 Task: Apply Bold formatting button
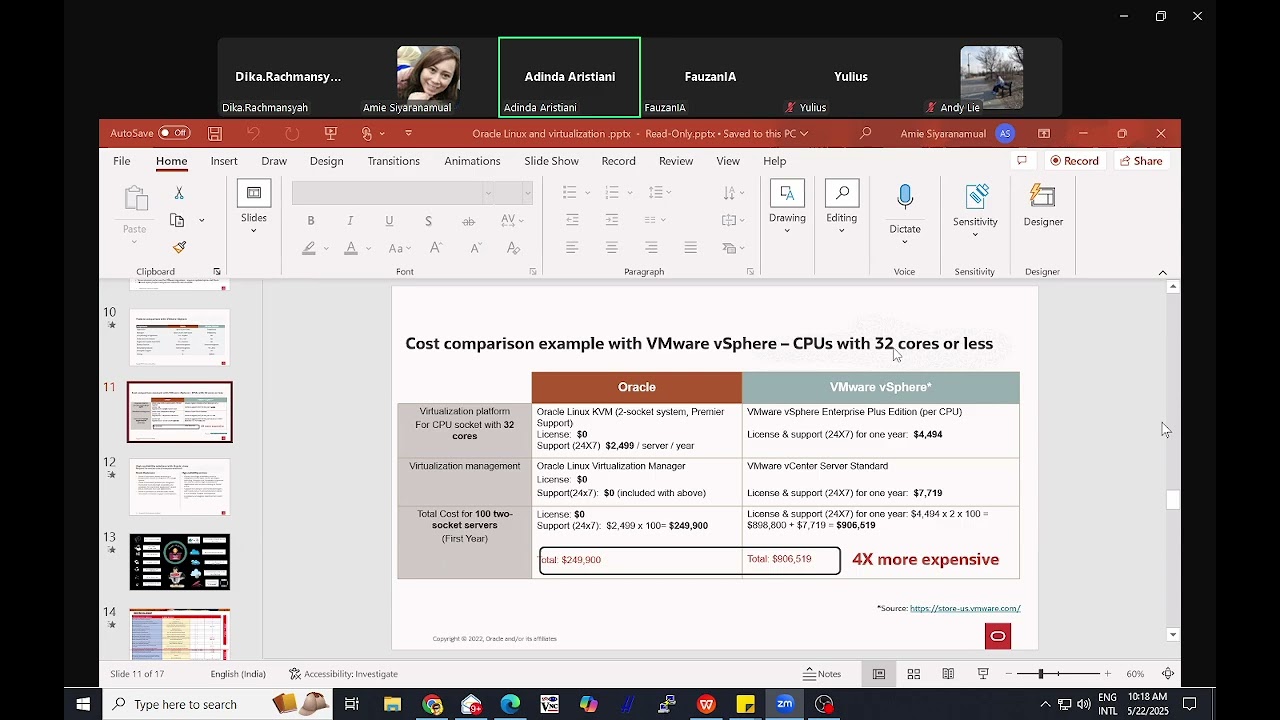(x=311, y=220)
